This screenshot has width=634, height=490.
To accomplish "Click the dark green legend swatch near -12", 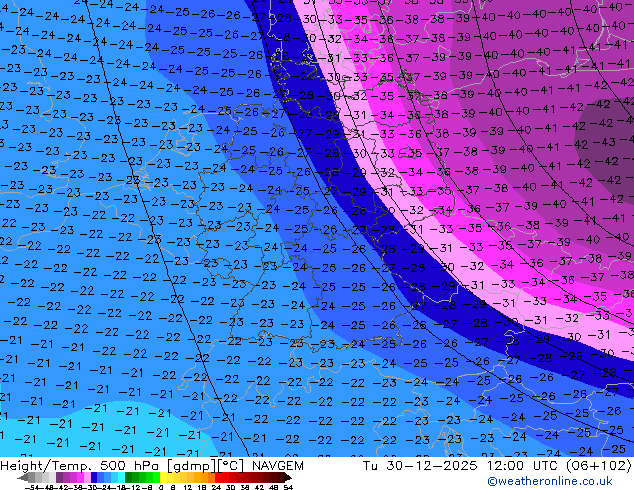I will coord(129,477).
